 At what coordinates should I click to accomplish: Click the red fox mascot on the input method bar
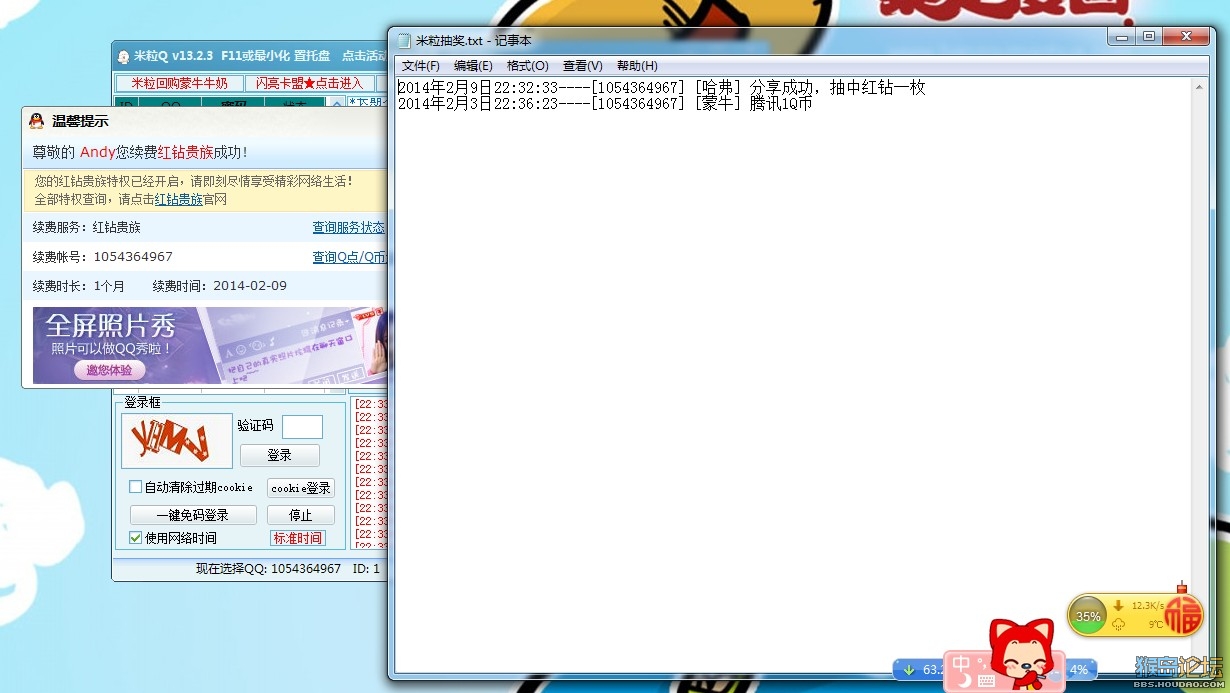click(1022, 655)
